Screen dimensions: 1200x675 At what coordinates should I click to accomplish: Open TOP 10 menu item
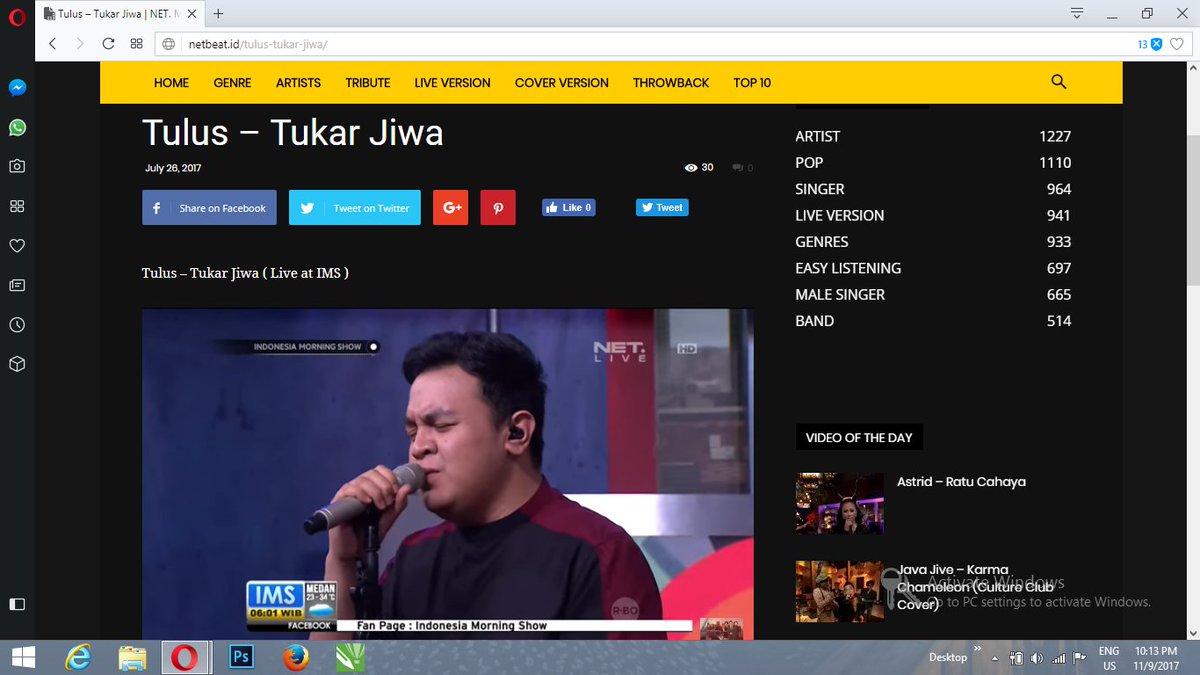pos(752,83)
